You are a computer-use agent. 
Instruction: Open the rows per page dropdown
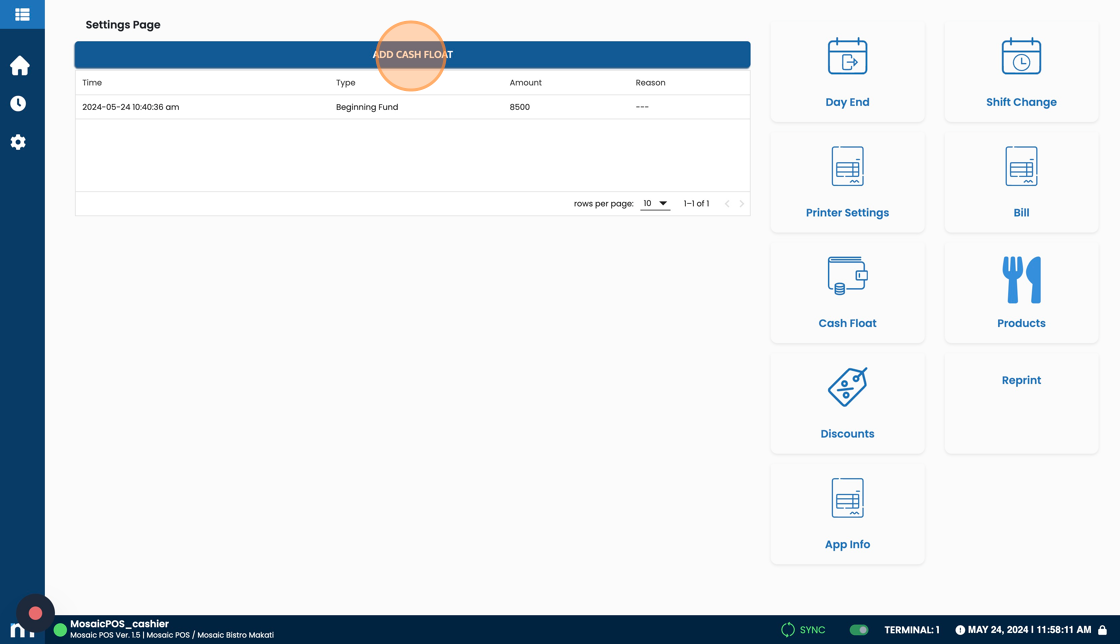point(654,203)
